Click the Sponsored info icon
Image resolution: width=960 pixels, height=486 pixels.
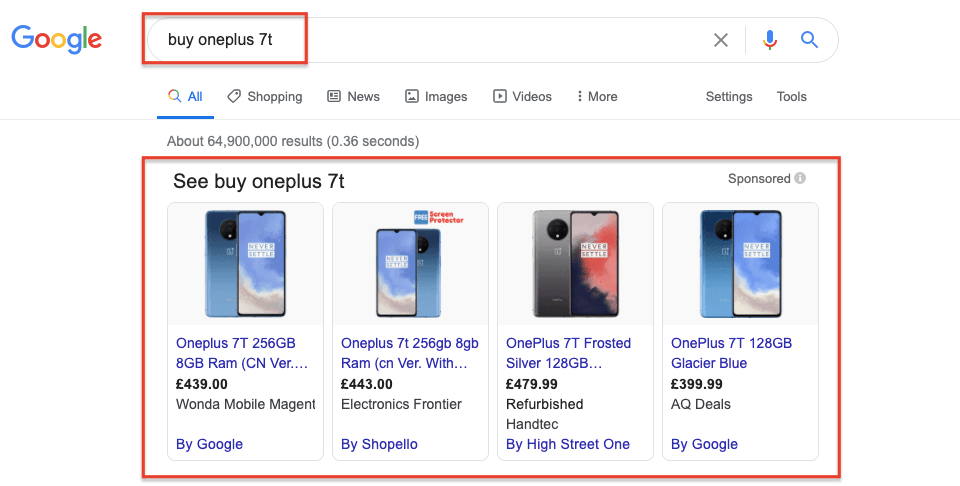click(x=800, y=179)
